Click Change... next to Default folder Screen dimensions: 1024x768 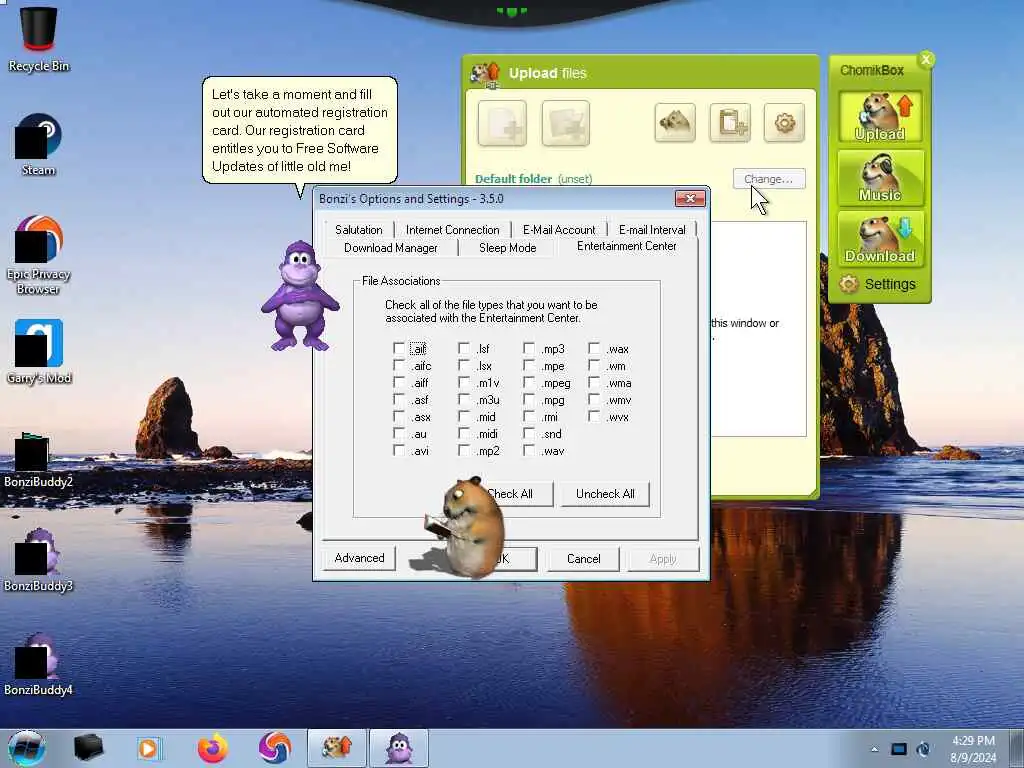769,179
